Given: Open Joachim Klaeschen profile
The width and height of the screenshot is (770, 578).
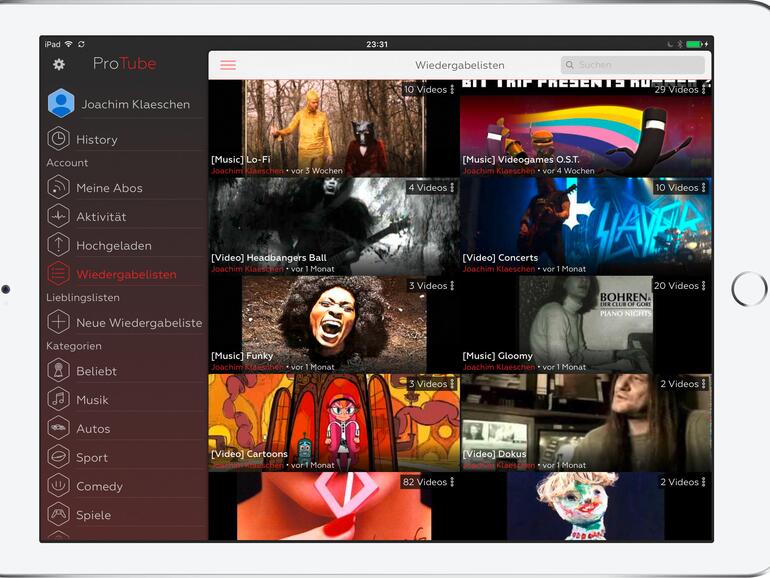Looking at the screenshot, I should (135, 104).
